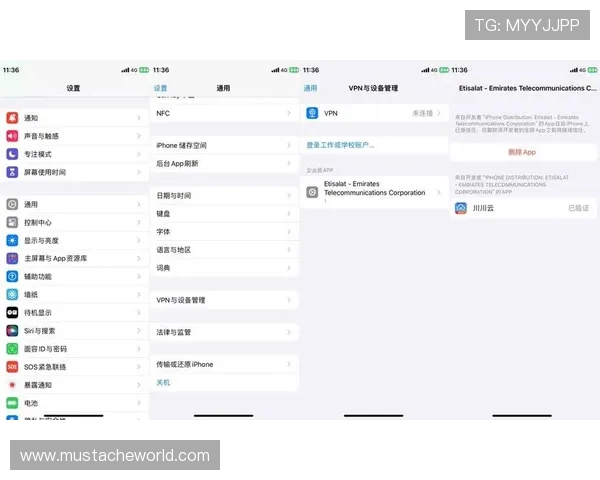Tap the 待机显示 StandBy icon
Screen dimensions: 600x480
(x=12, y=313)
